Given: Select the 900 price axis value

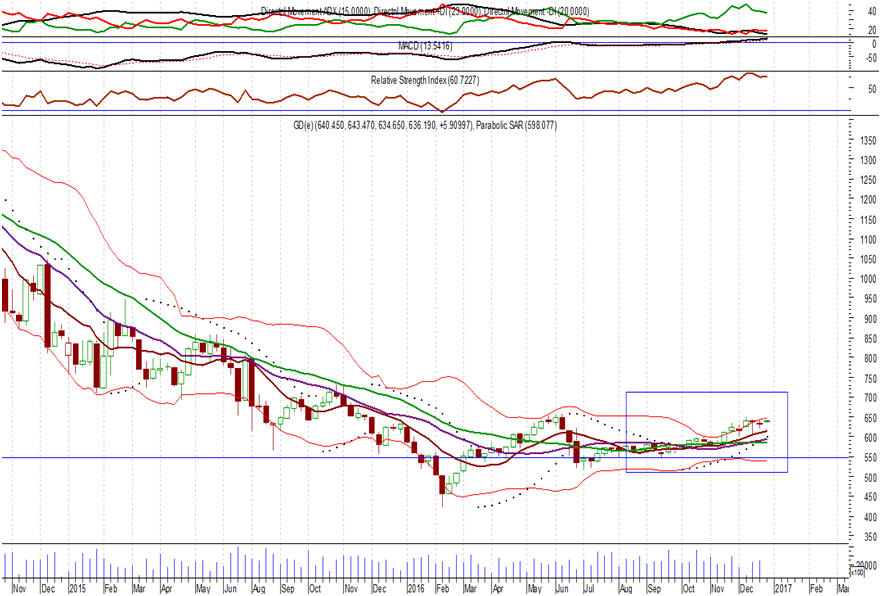Looking at the screenshot, I should pyautogui.click(x=870, y=319).
